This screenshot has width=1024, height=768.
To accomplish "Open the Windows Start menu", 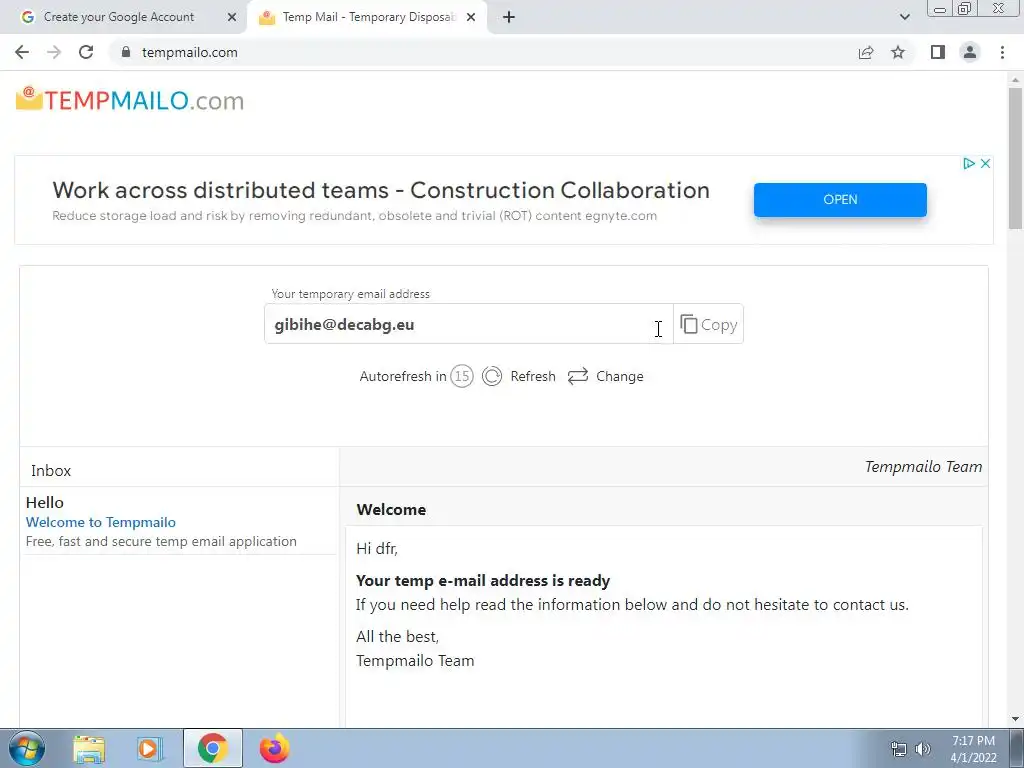I will [x=26, y=748].
